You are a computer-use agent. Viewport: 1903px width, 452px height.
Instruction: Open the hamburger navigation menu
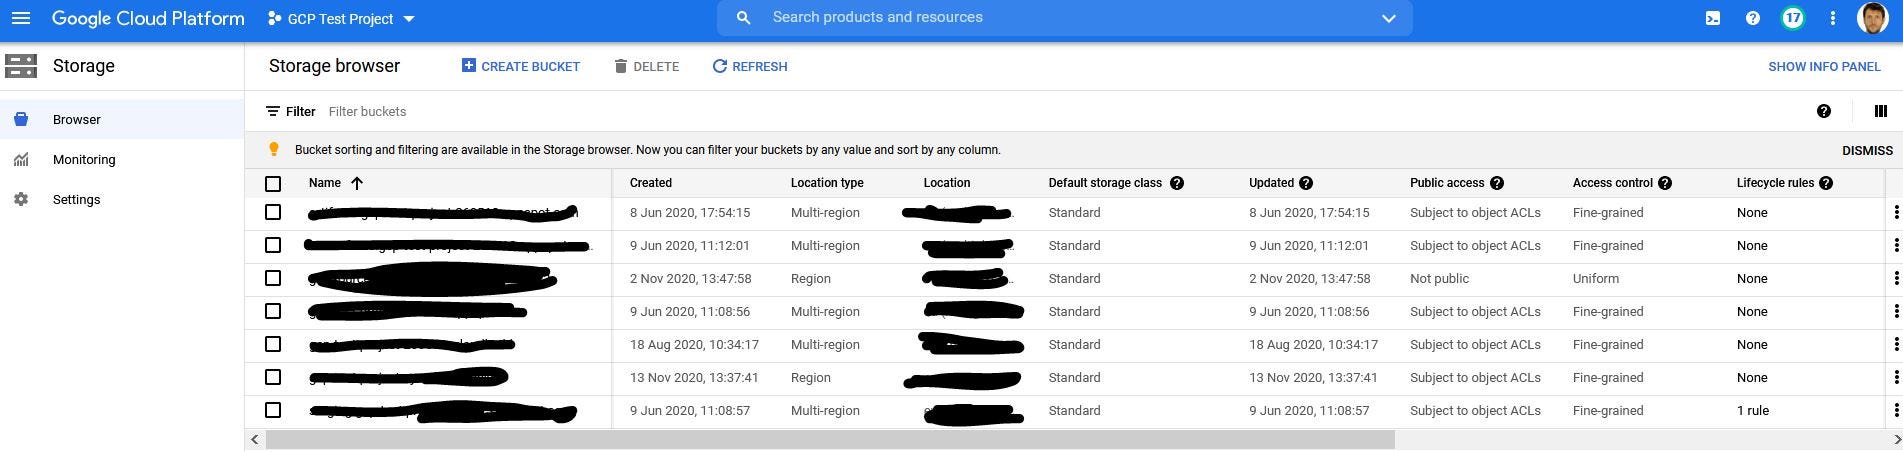(x=20, y=18)
